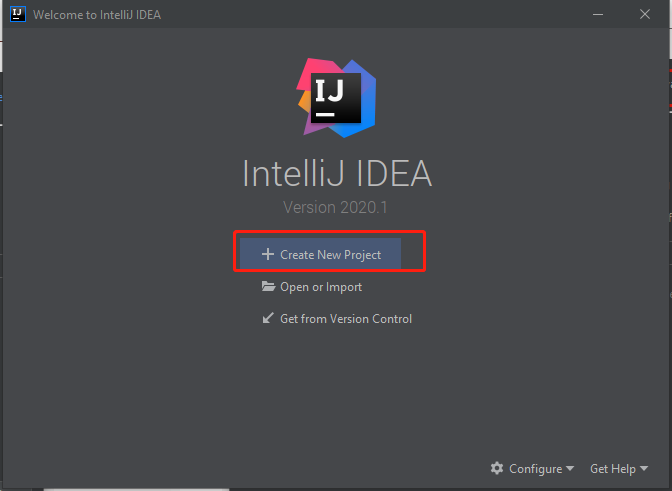The width and height of the screenshot is (672, 491).
Task: Expand the Configure dropdown arrow
Action: [x=570, y=469]
